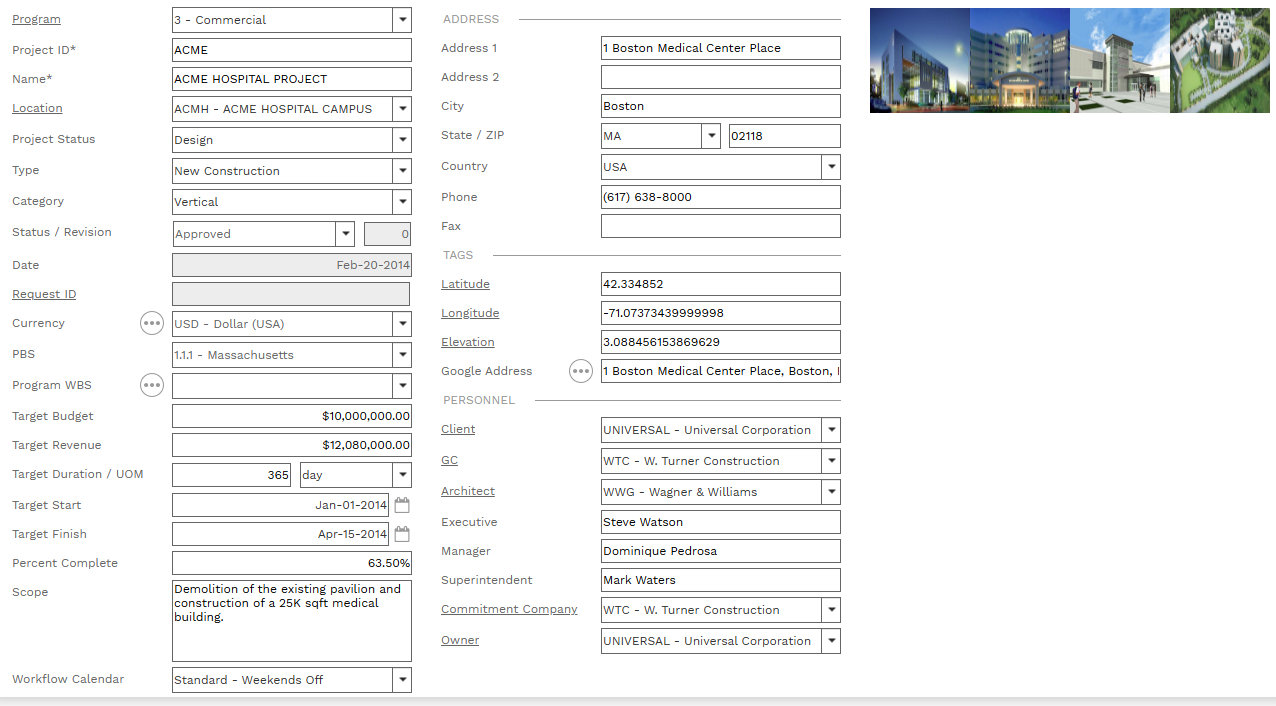The width and height of the screenshot is (1276, 706).
Task: Open the ellipsis button next to Google Address
Action: [x=581, y=371]
